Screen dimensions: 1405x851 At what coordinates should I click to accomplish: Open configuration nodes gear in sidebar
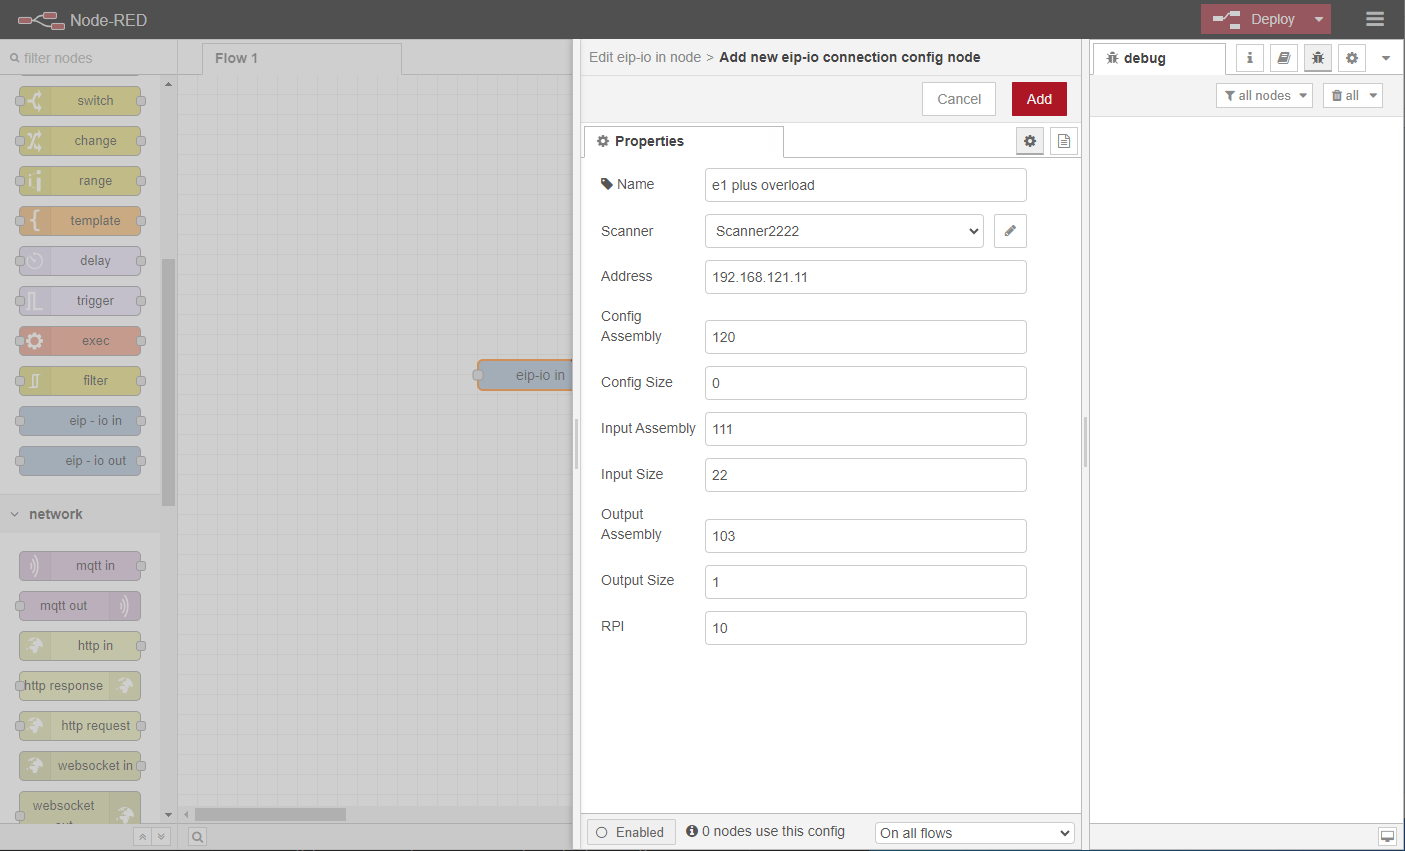pyautogui.click(x=1352, y=58)
